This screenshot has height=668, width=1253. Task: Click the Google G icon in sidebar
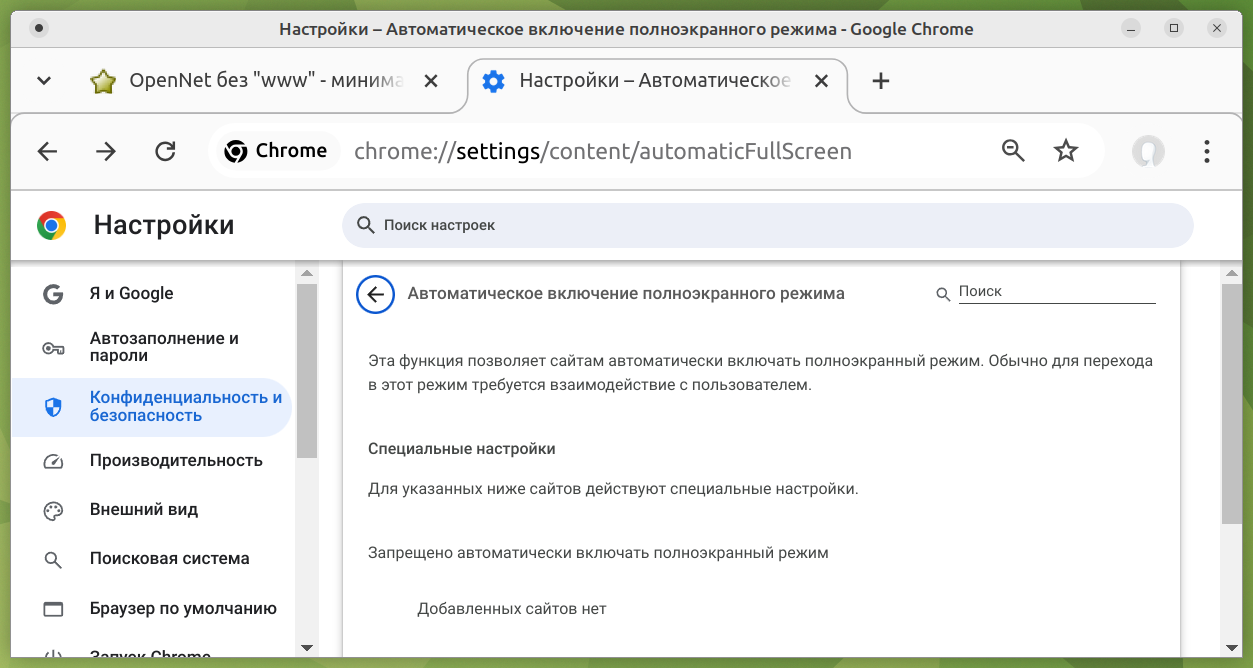[x=53, y=293]
